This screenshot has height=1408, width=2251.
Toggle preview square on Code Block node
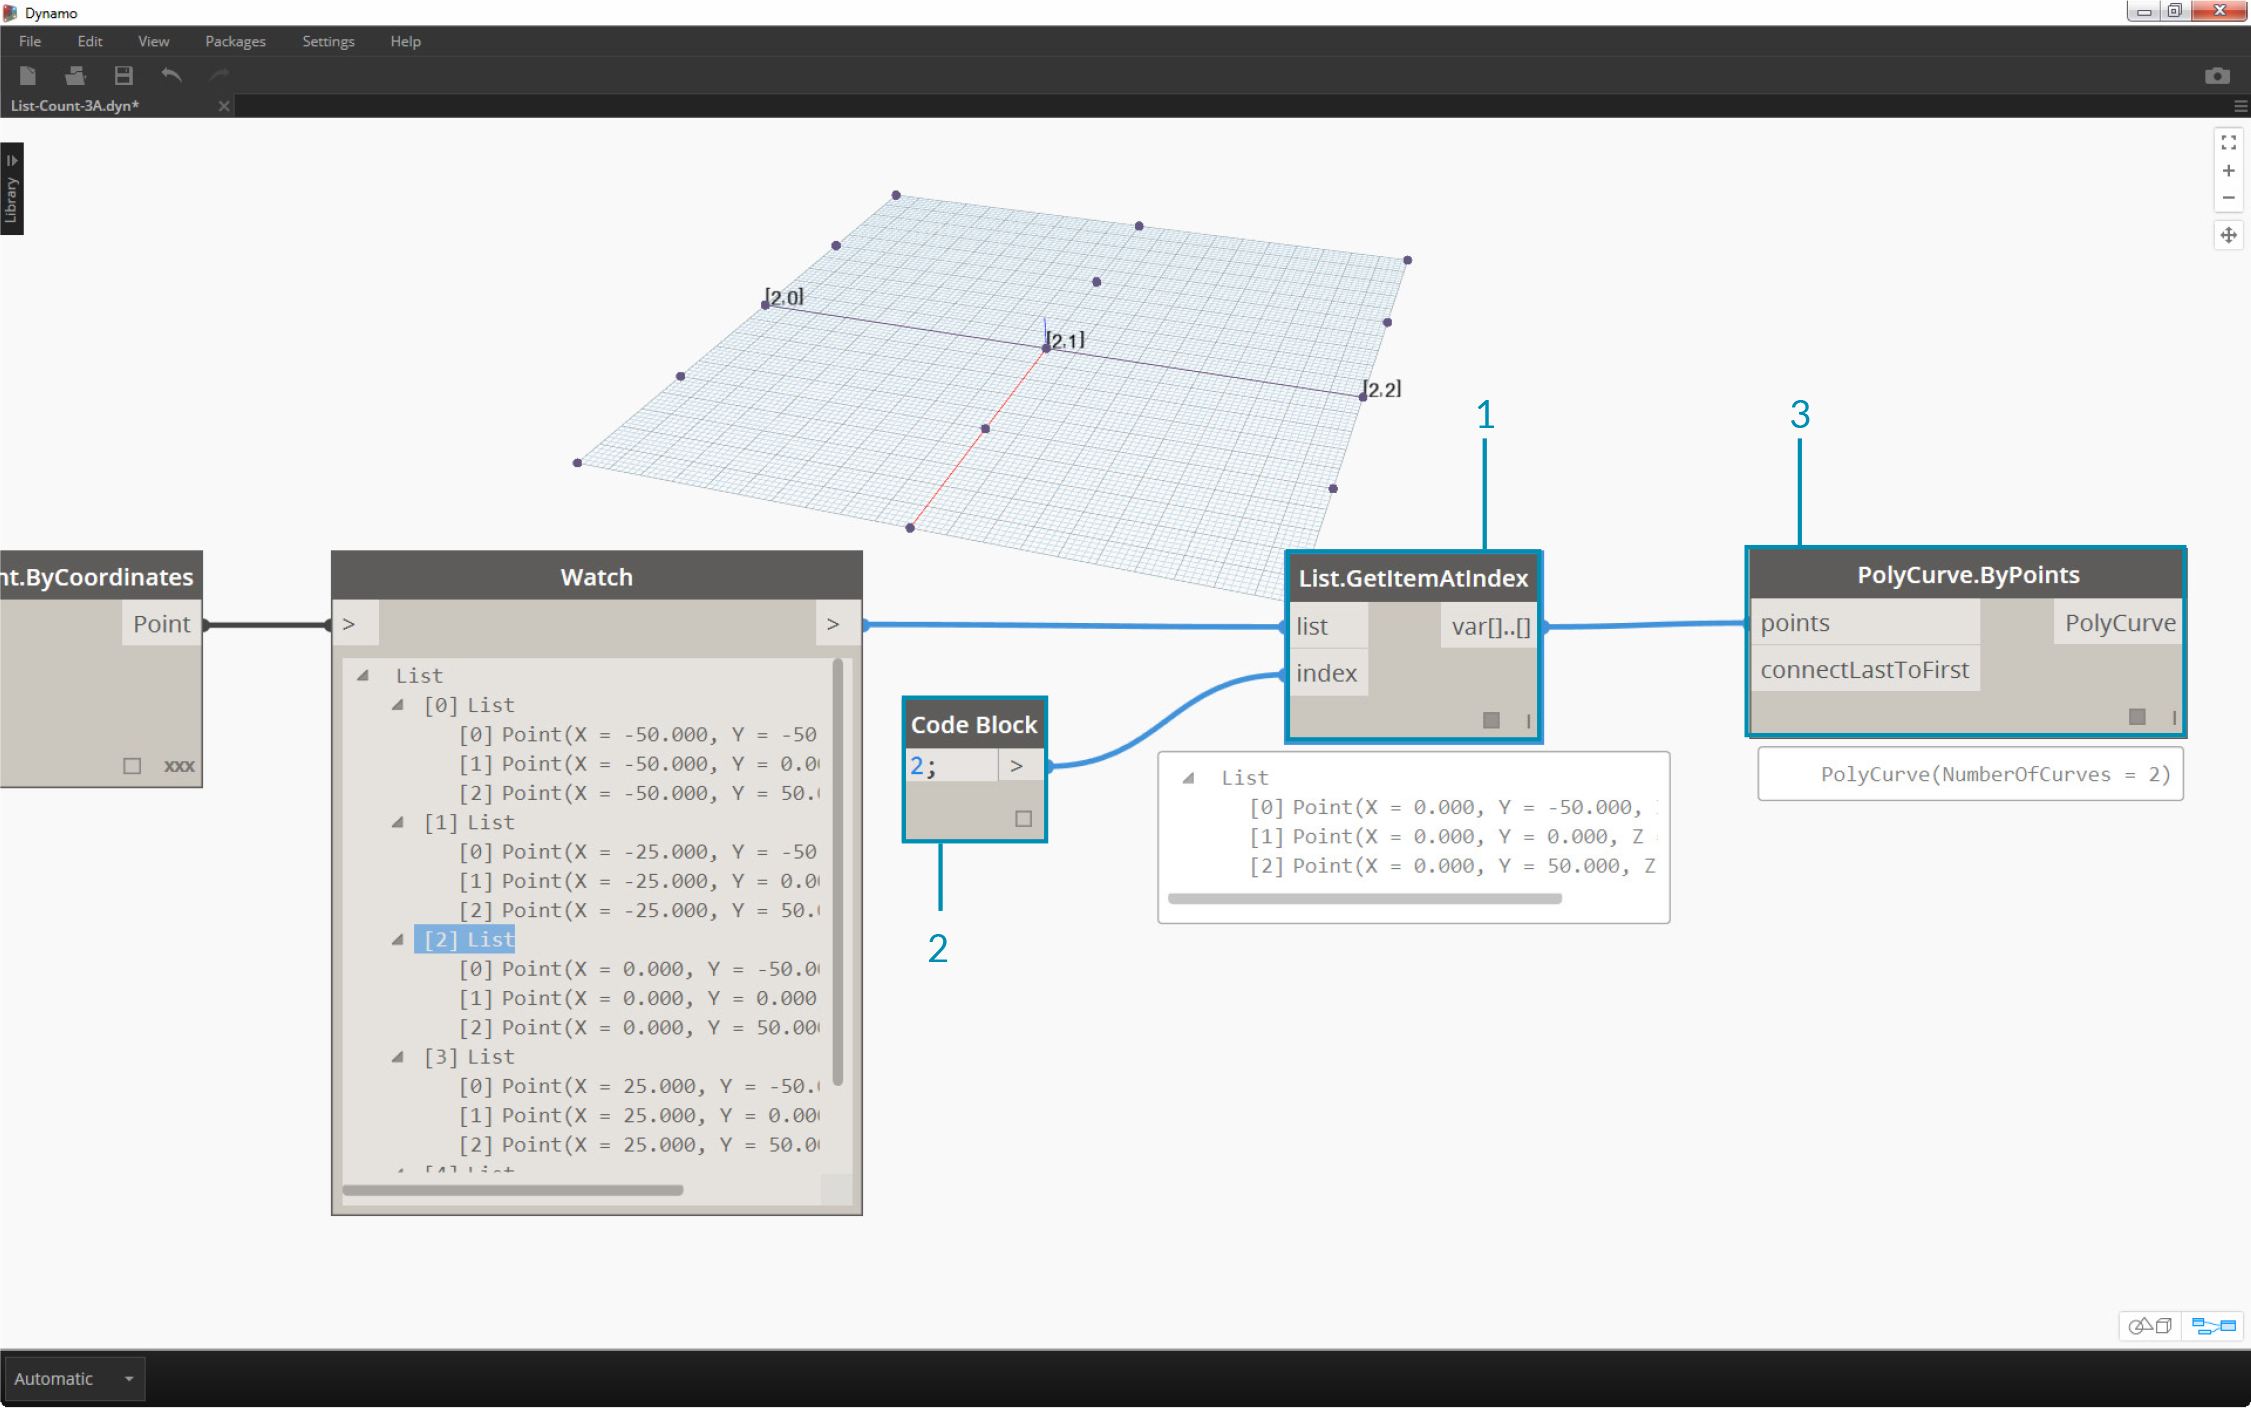click(1023, 819)
